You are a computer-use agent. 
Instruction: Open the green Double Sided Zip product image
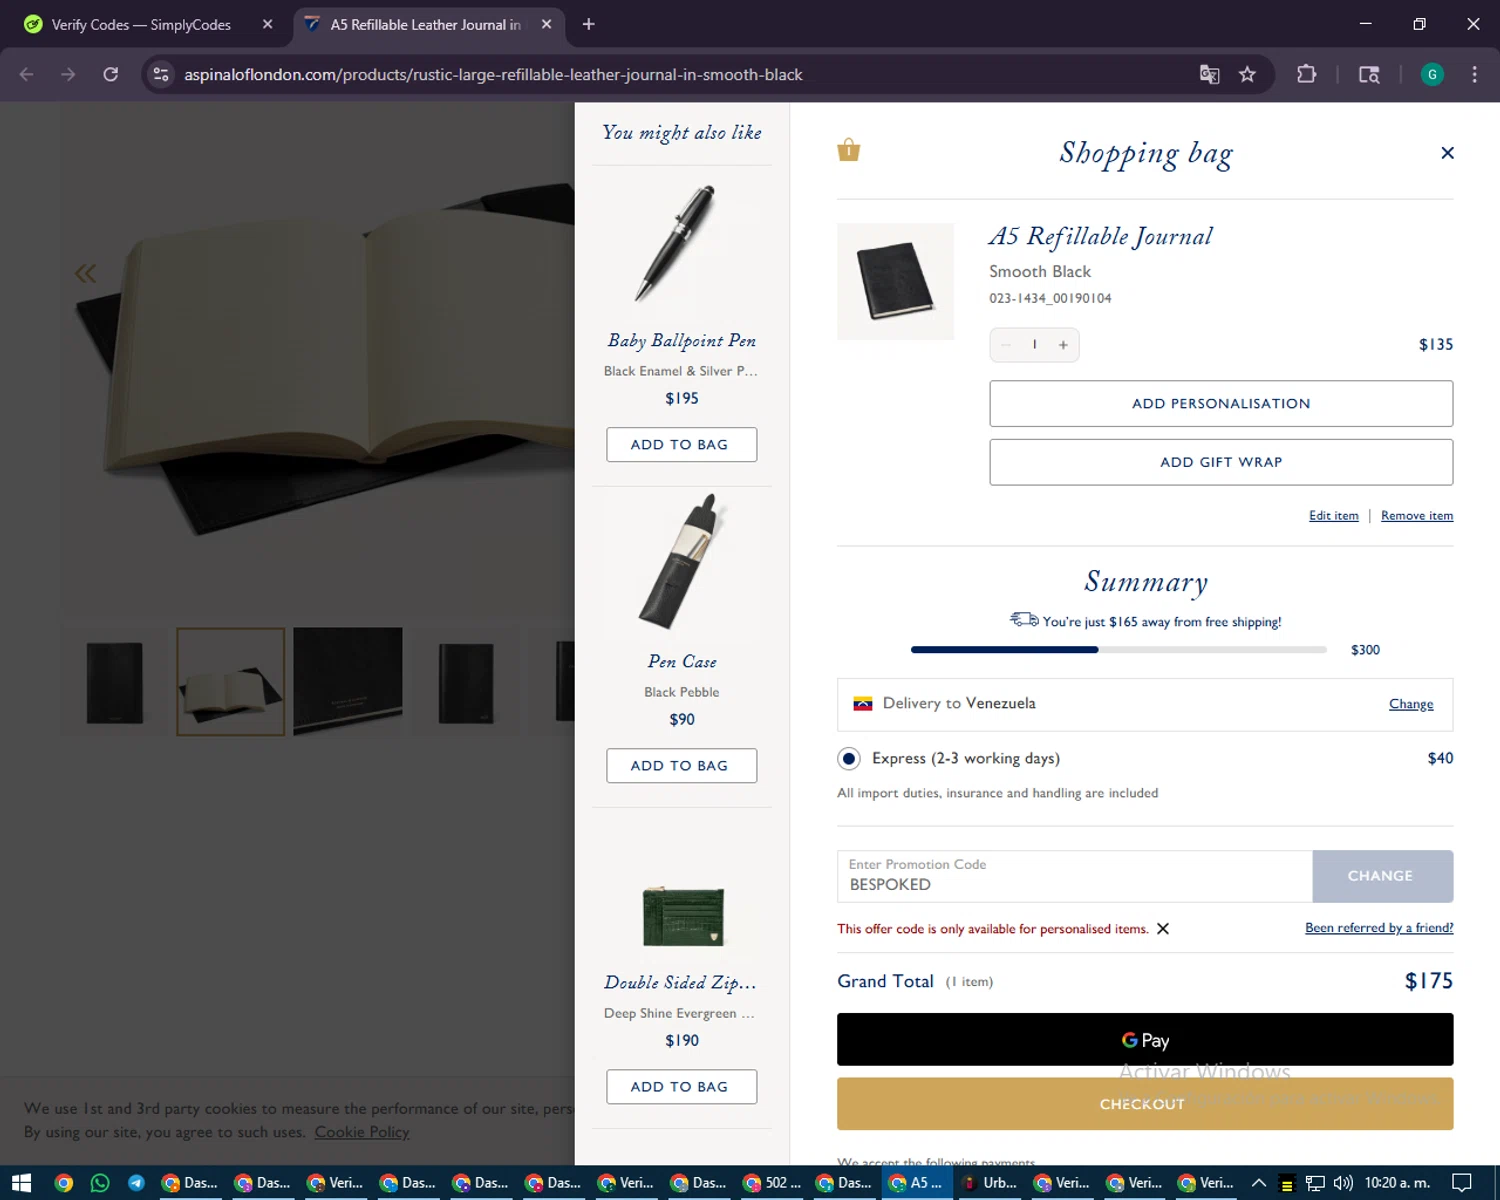click(x=683, y=917)
